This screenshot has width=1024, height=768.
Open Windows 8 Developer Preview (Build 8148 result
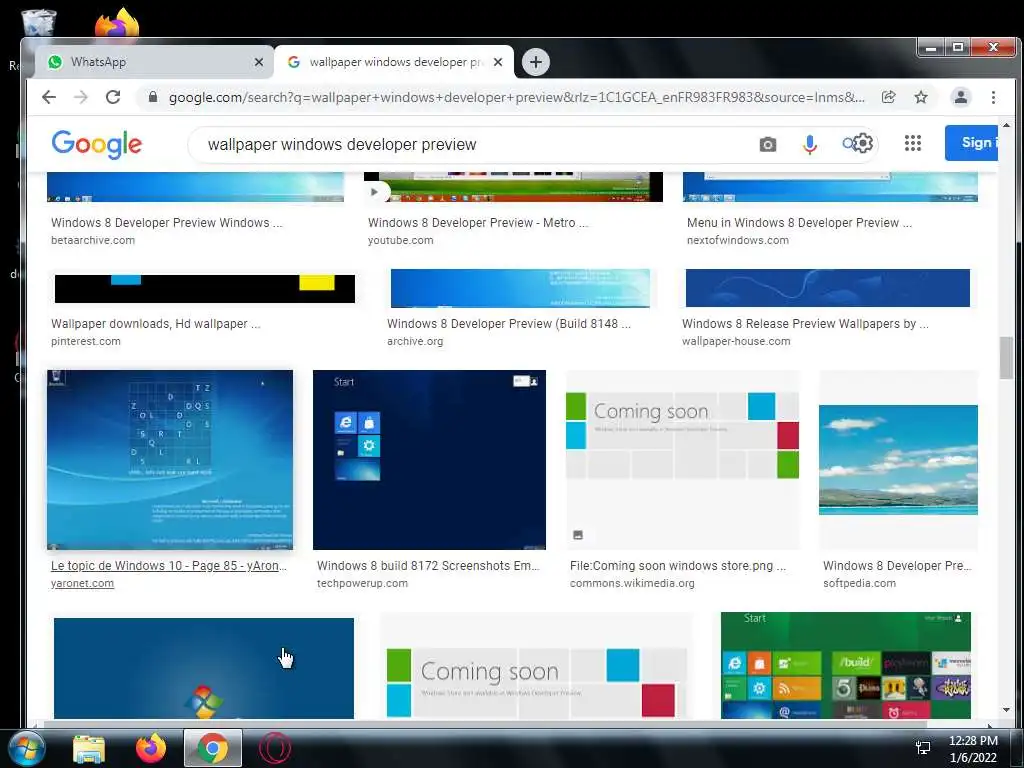pyautogui.click(x=509, y=324)
